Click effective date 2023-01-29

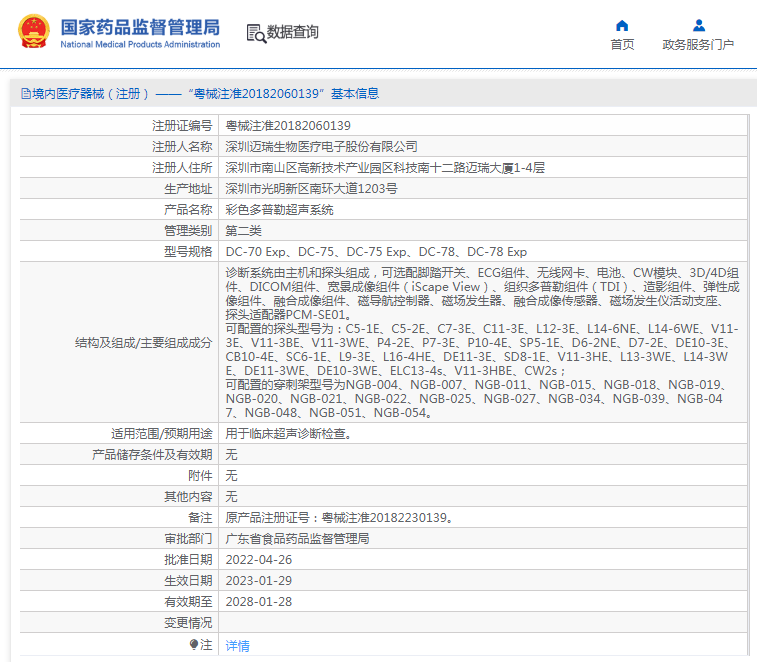tap(259, 580)
